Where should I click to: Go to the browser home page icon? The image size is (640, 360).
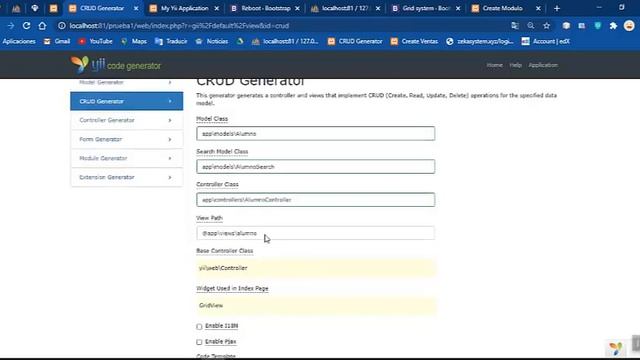[x=42, y=26]
